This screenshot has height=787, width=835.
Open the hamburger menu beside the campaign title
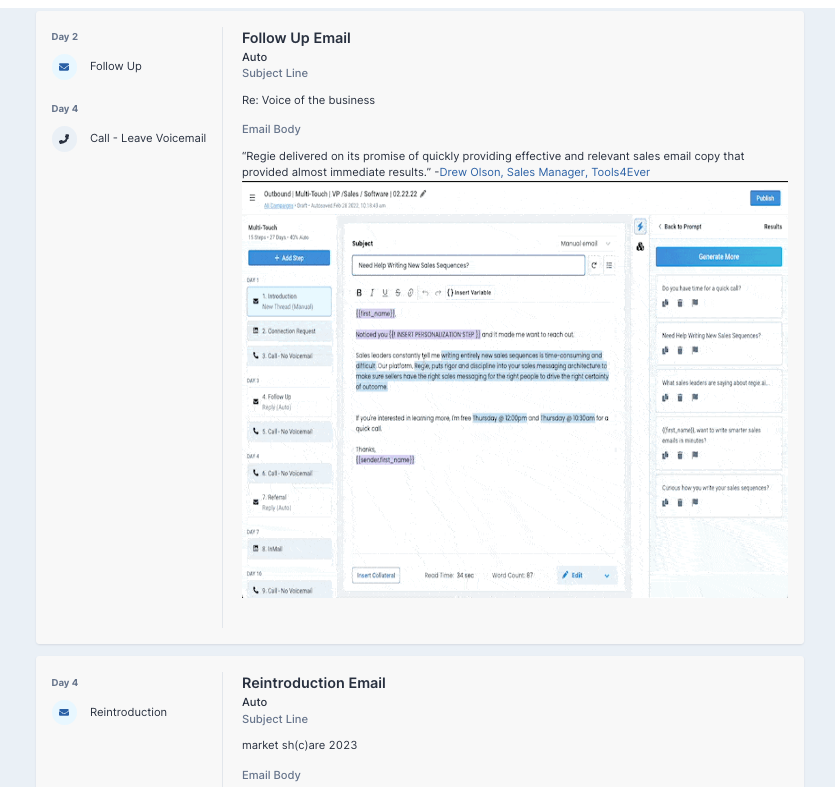252,197
